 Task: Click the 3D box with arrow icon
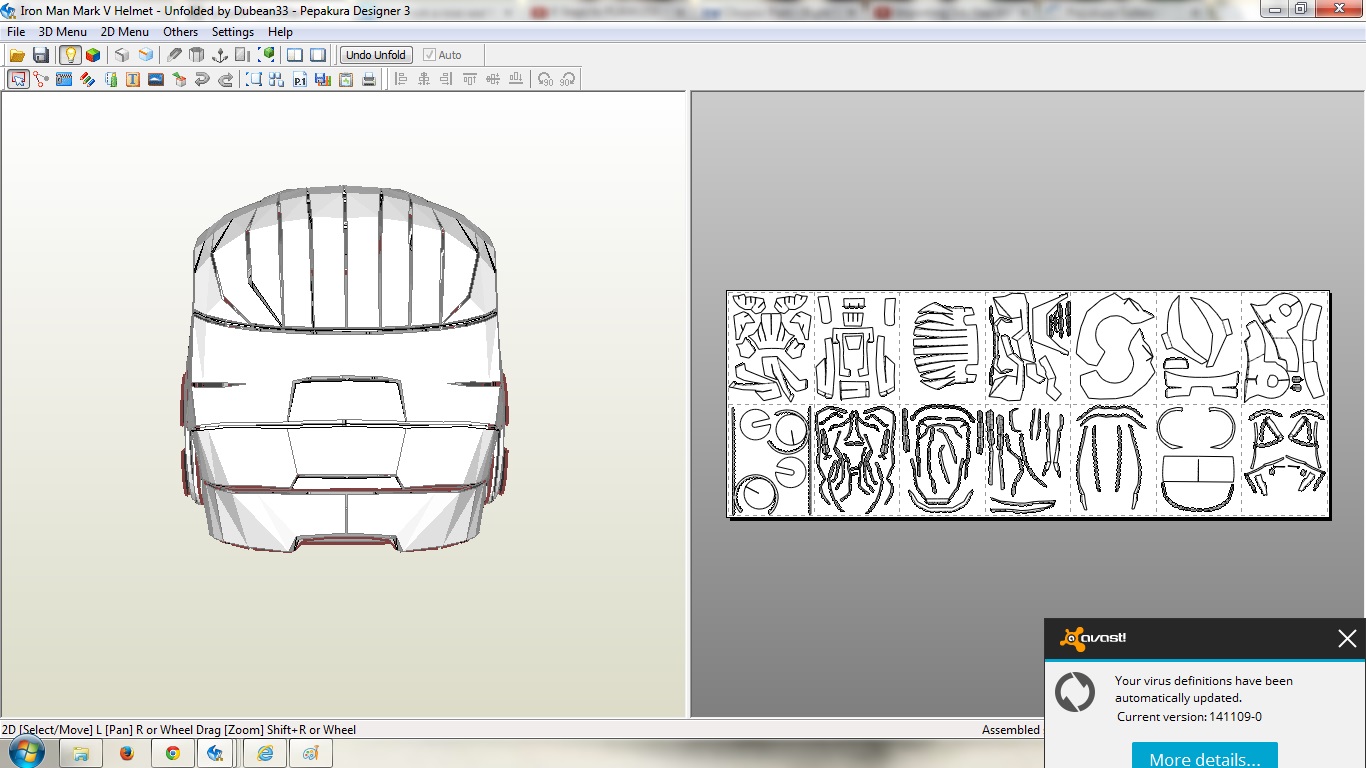click(179, 79)
